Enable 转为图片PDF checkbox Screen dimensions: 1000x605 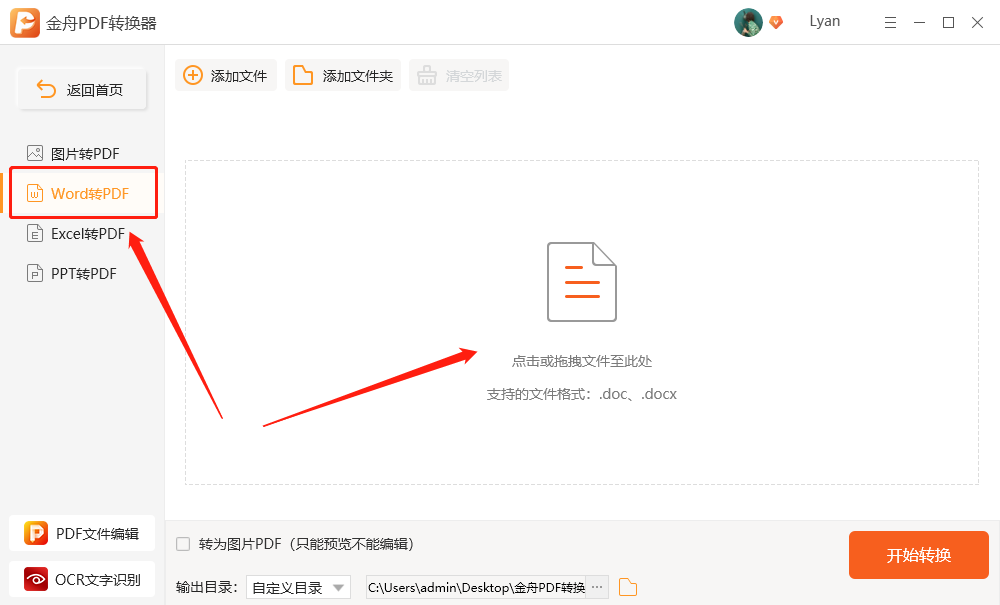point(183,544)
